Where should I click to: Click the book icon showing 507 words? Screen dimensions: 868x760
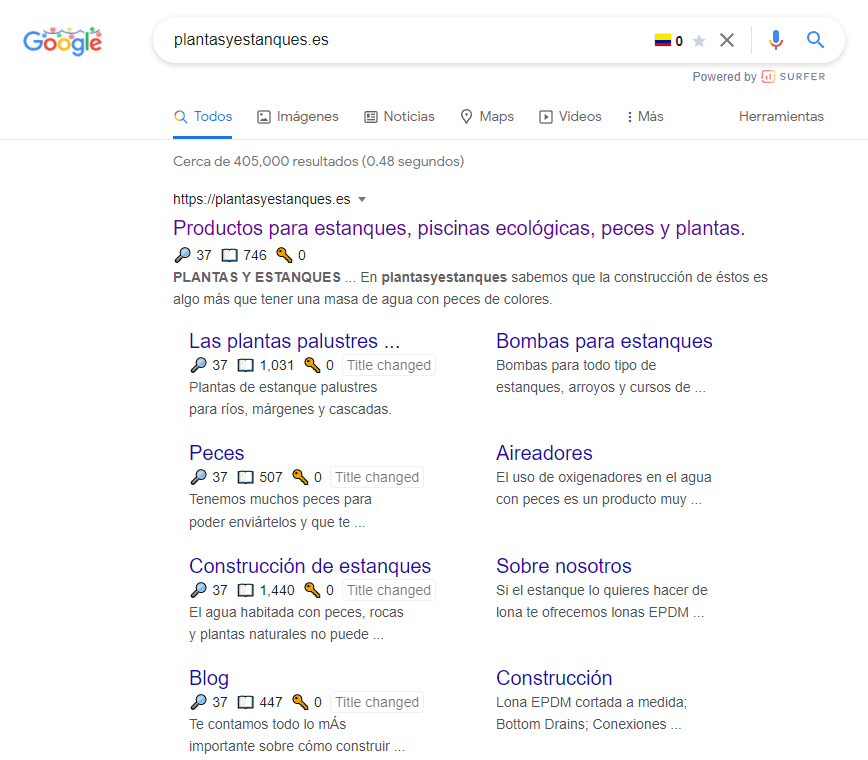point(245,477)
